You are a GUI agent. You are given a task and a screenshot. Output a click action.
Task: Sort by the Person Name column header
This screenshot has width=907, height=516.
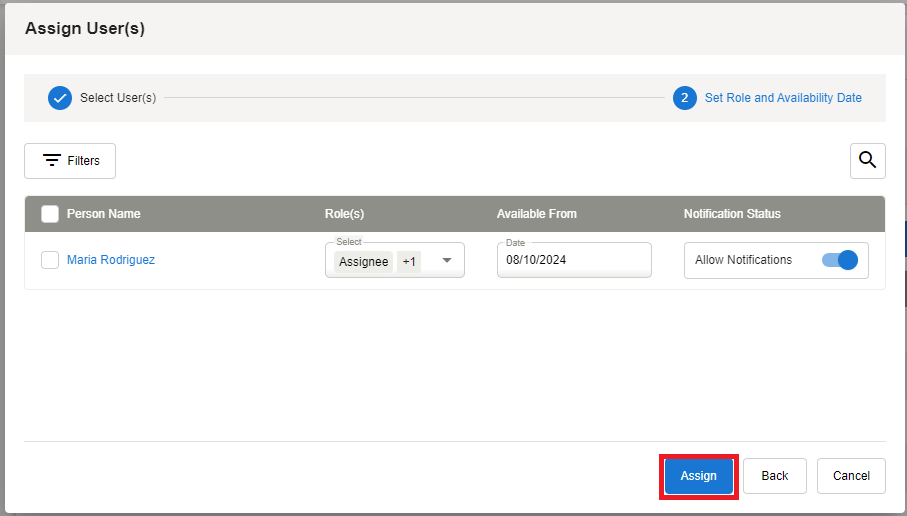pyautogui.click(x=104, y=213)
